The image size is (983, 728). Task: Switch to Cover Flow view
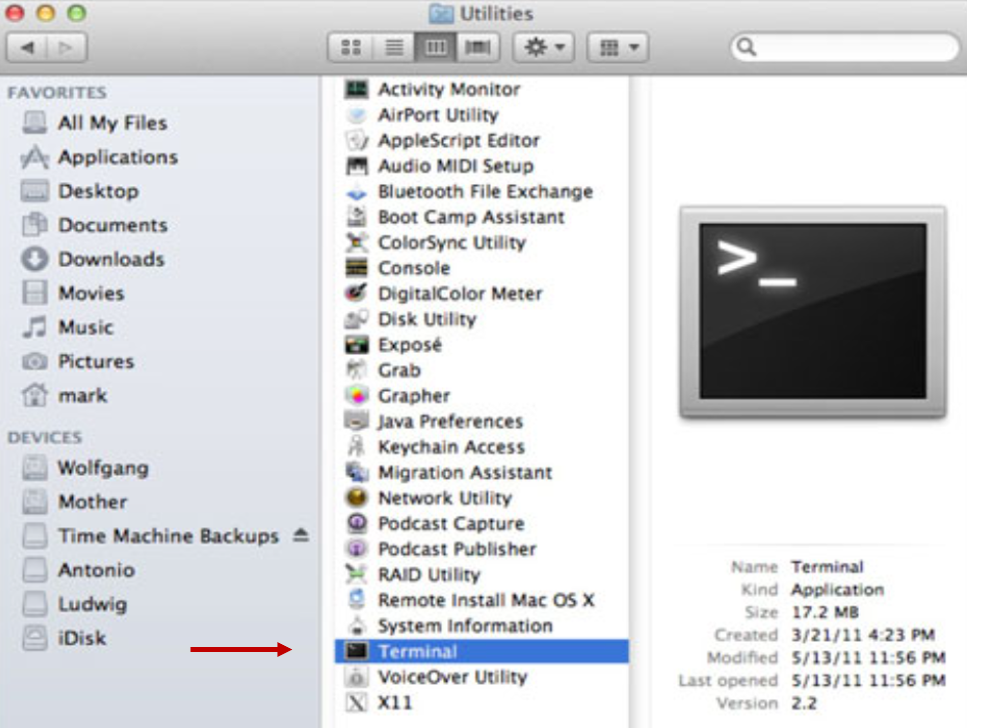pyautogui.click(x=478, y=47)
